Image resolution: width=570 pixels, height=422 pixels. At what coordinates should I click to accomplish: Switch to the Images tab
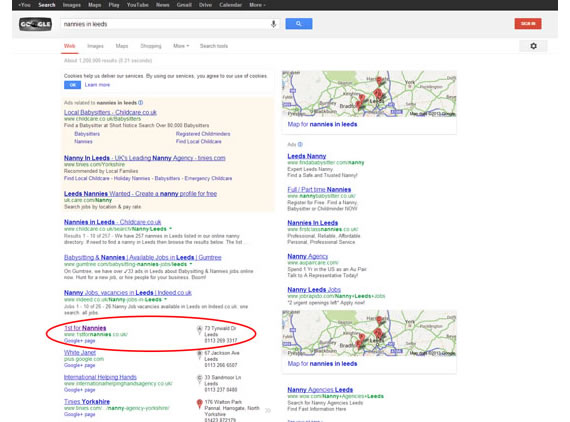tap(95, 46)
